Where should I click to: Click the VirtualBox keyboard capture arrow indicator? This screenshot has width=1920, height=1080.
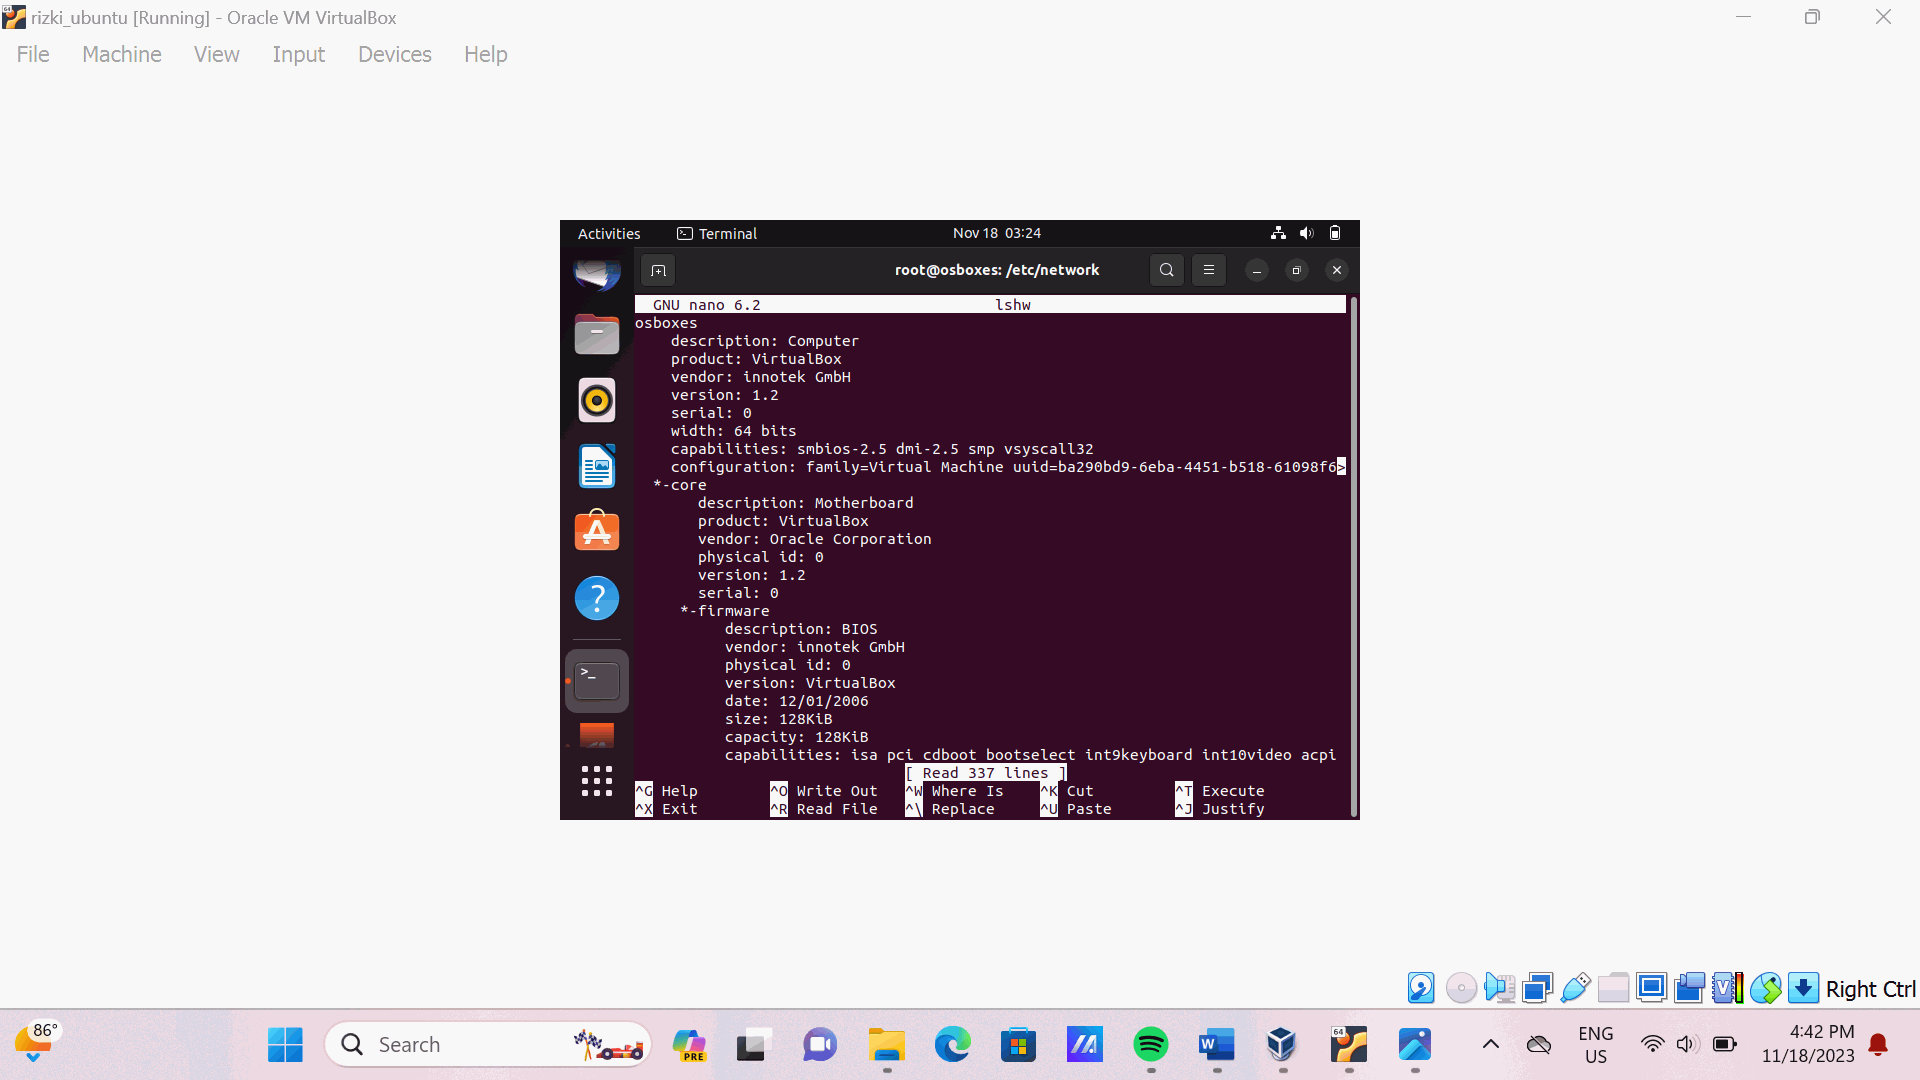coord(1803,988)
